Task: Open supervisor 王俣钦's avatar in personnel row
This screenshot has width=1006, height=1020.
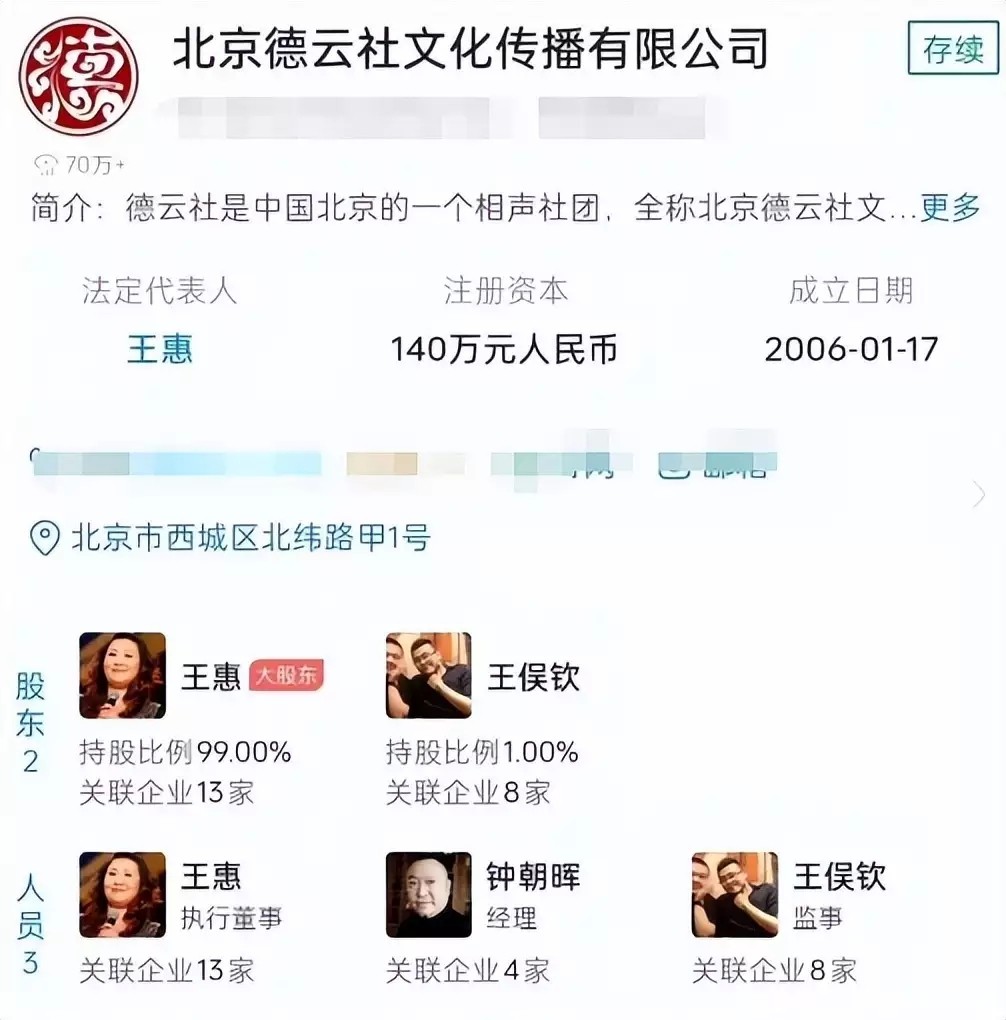Action: tap(735, 895)
